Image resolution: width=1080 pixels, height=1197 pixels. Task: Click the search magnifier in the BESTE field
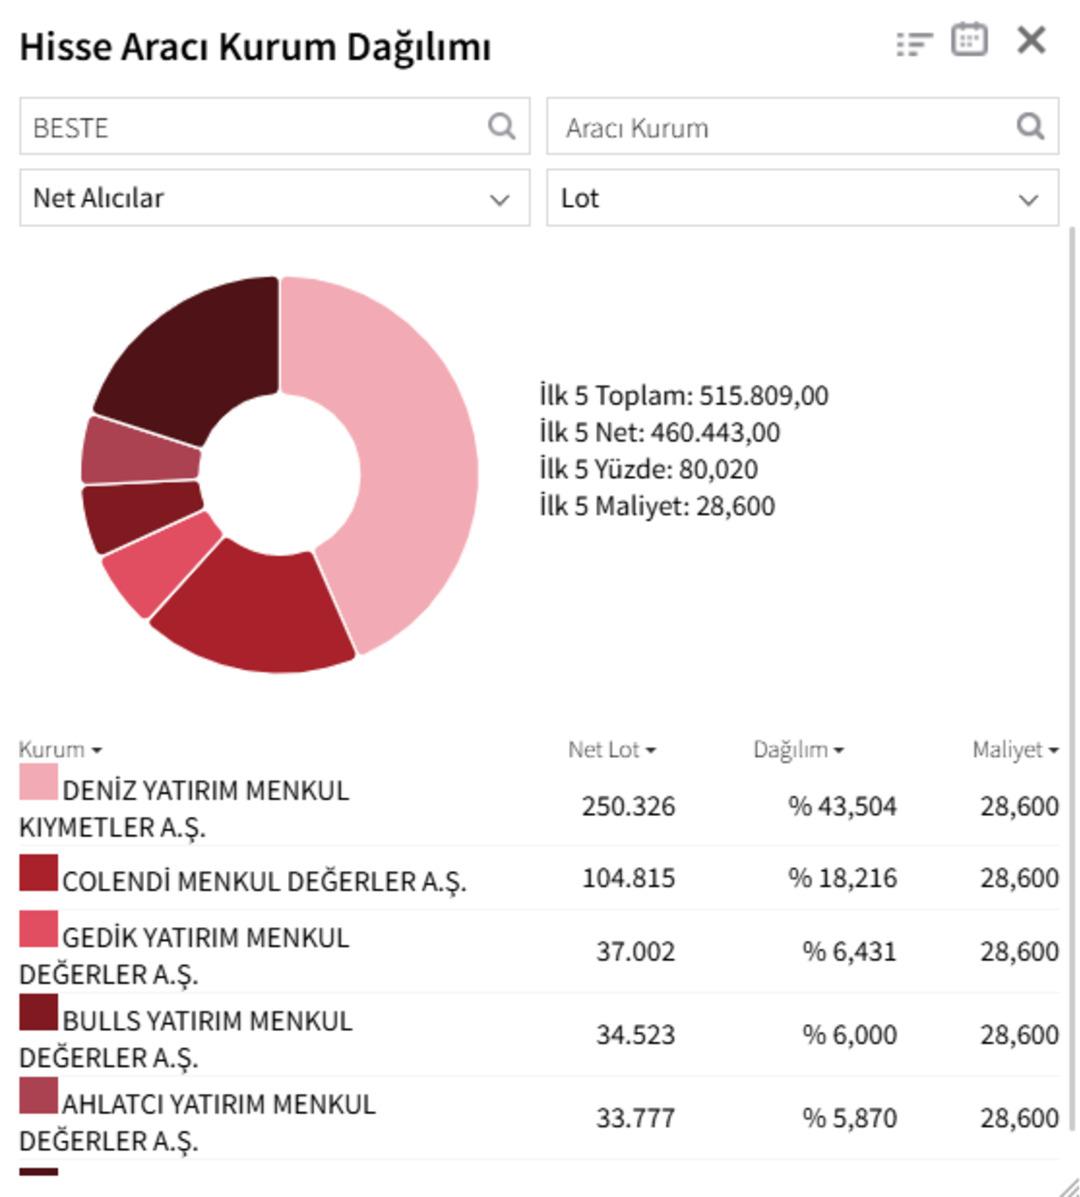click(499, 127)
